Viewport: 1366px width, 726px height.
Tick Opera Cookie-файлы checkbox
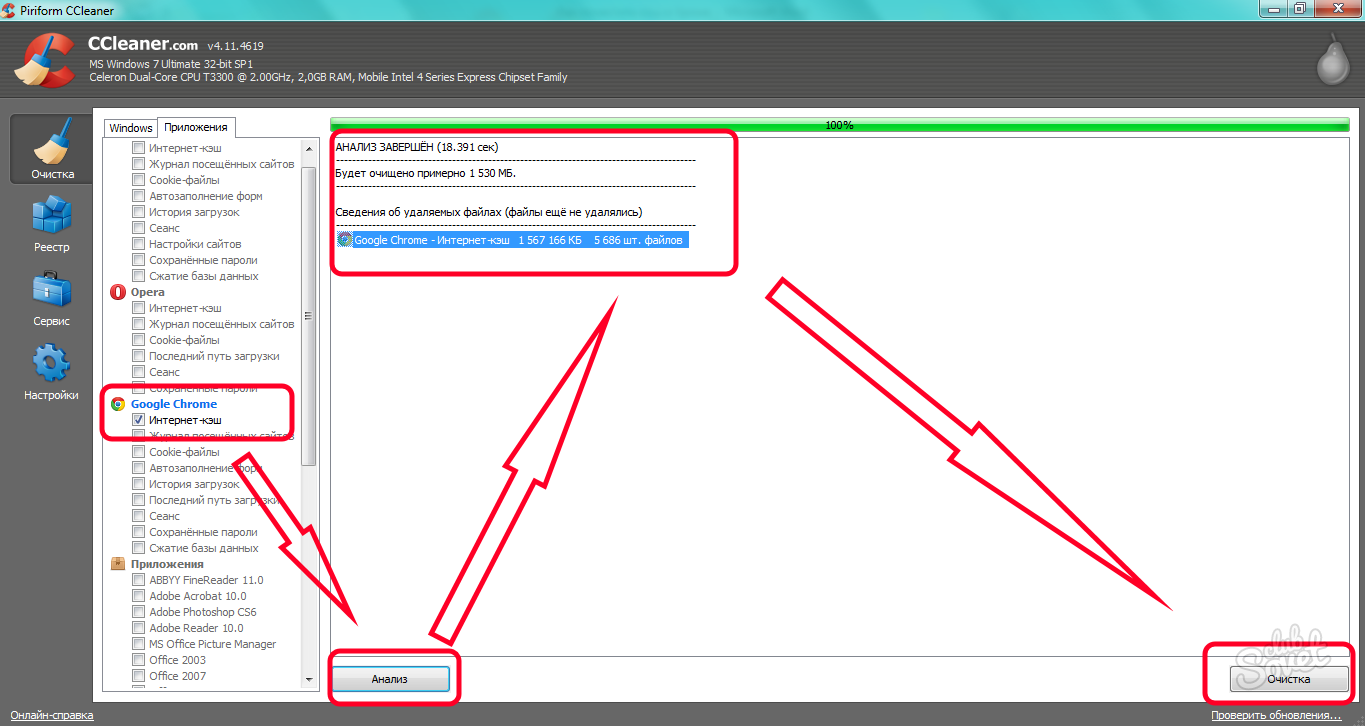click(x=139, y=340)
